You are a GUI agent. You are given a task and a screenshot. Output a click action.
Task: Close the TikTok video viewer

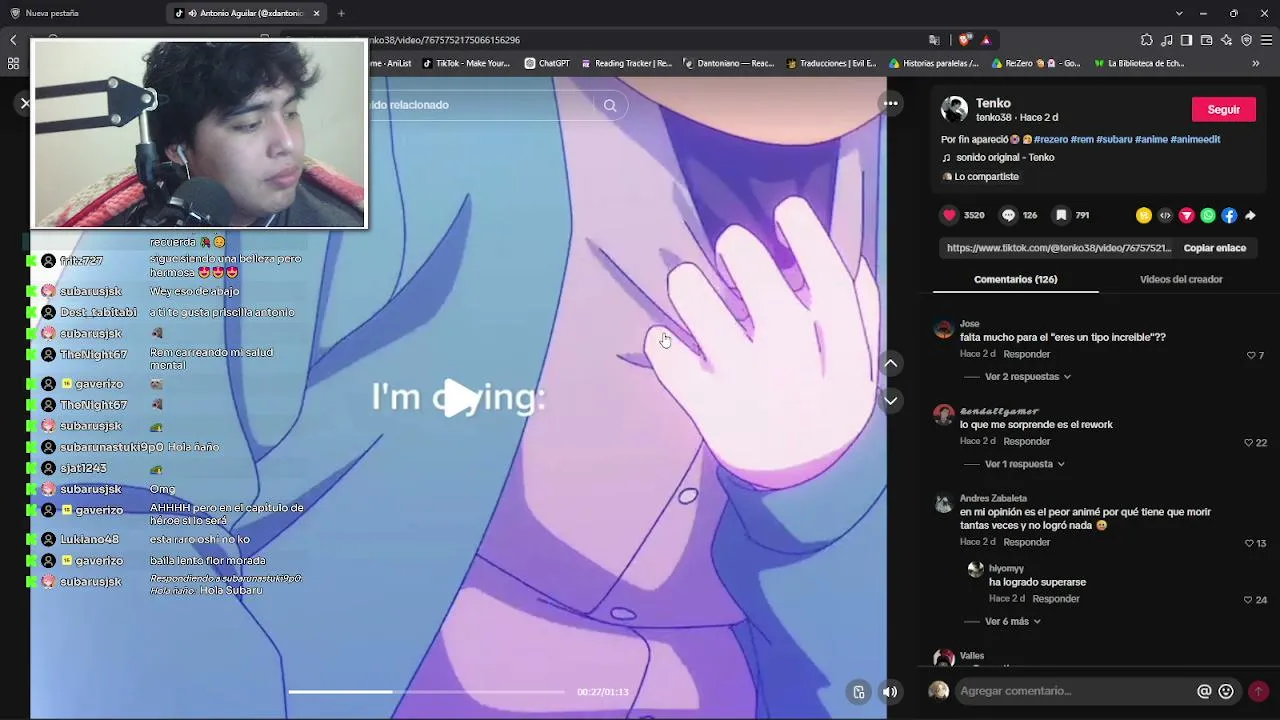(25, 103)
